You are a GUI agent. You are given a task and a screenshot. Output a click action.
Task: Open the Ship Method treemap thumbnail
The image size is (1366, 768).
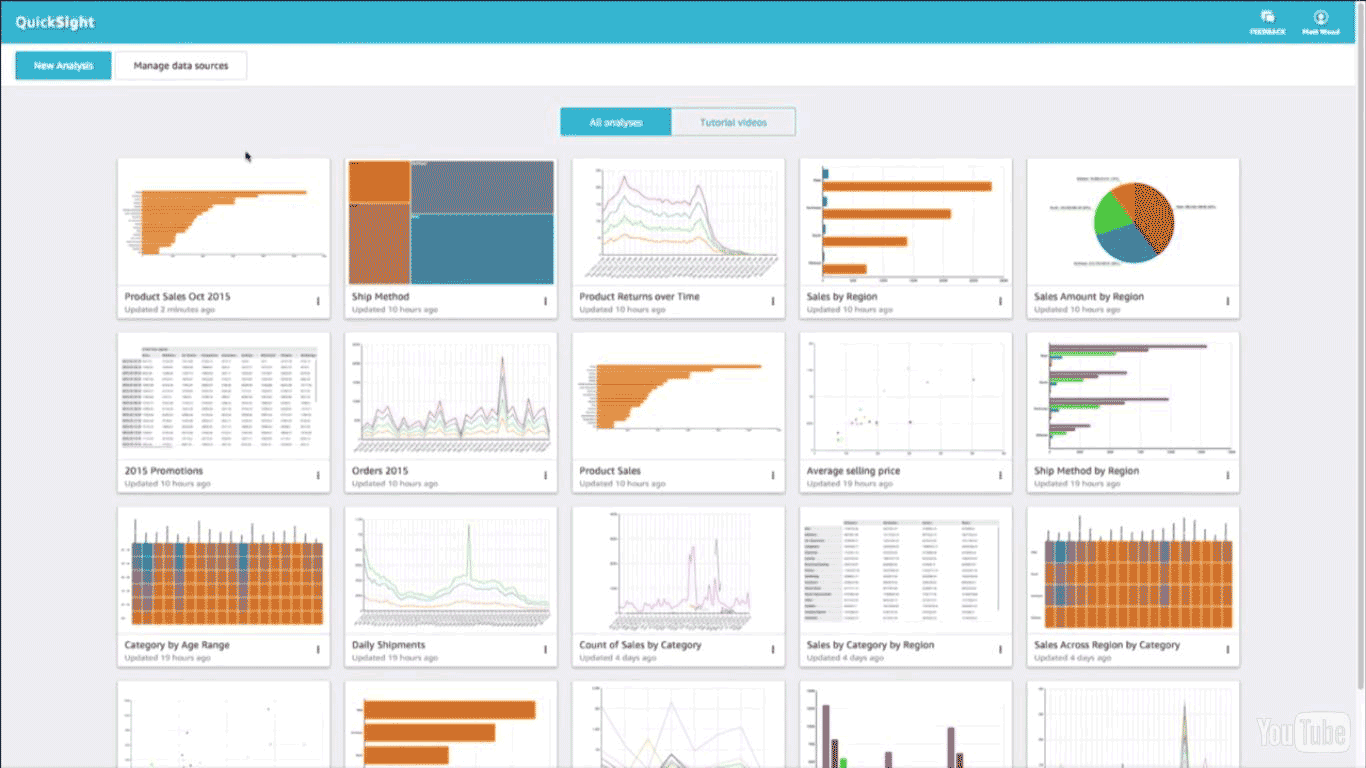(x=451, y=222)
